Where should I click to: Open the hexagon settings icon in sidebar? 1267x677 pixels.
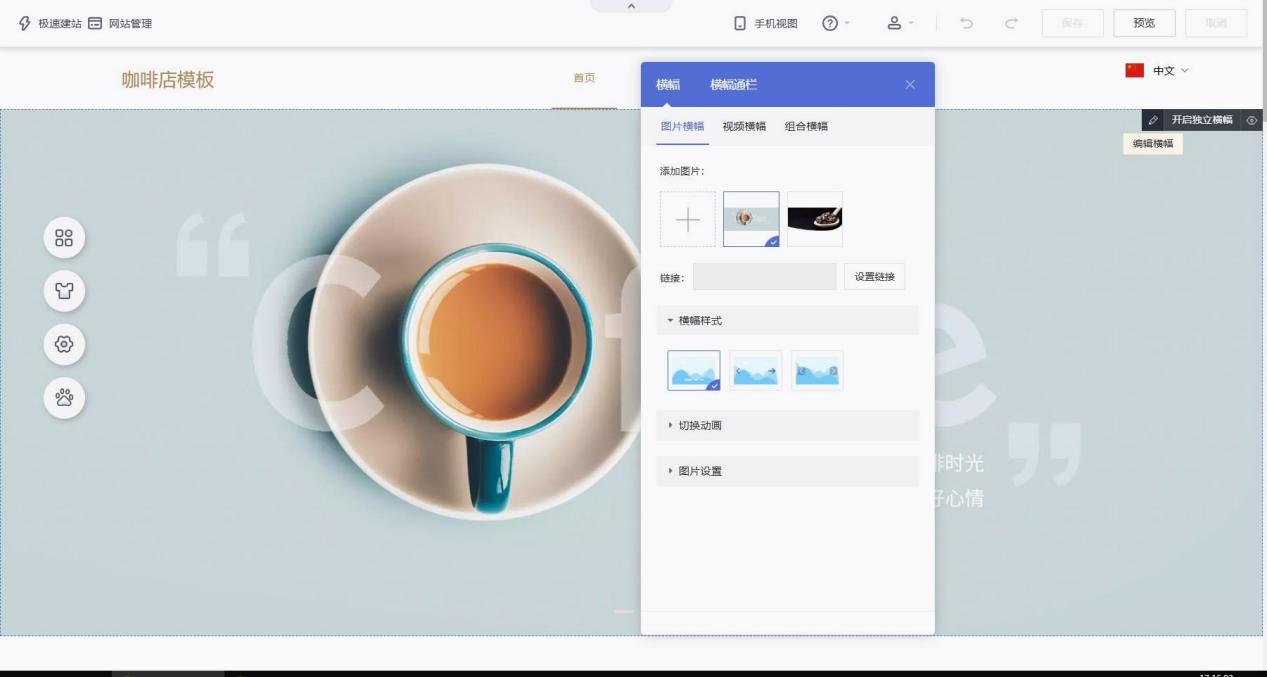64,344
